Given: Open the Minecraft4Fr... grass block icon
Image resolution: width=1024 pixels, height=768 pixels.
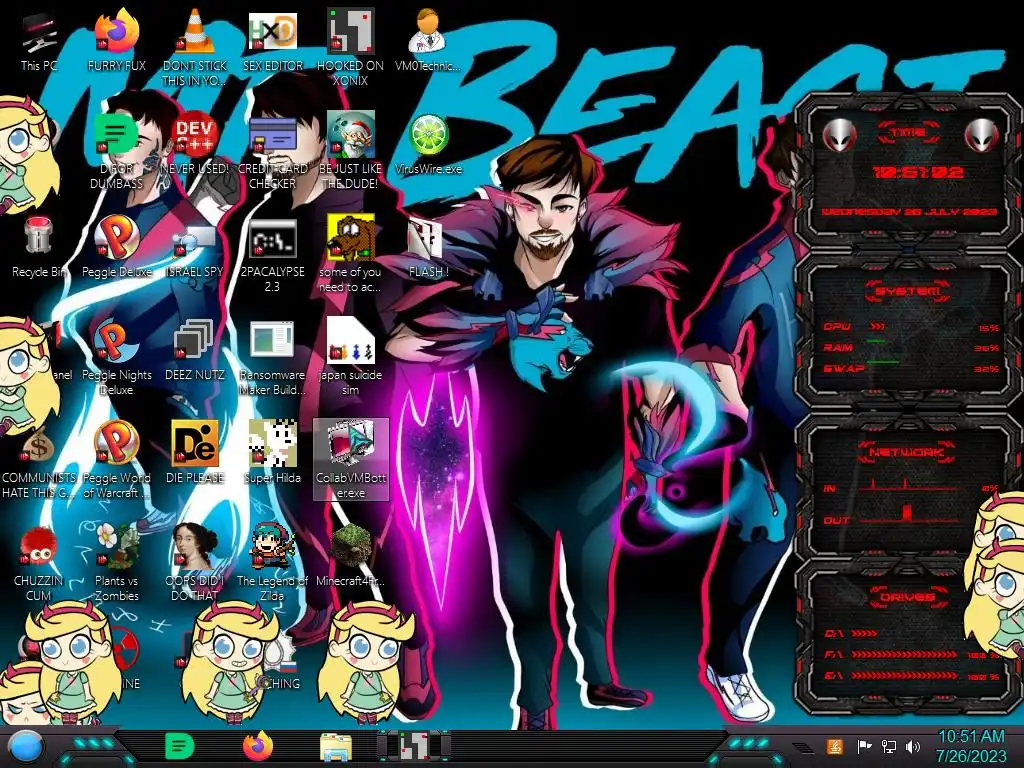Looking at the screenshot, I should (351, 556).
